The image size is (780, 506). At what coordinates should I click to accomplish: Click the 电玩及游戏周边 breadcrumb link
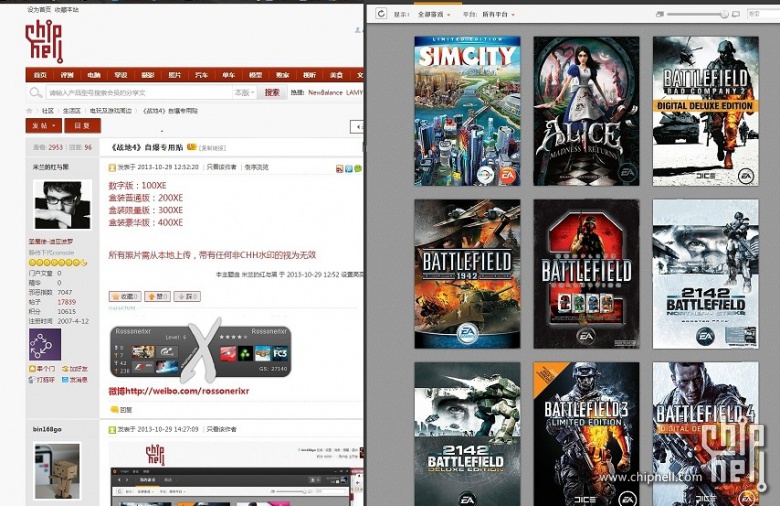110,111
